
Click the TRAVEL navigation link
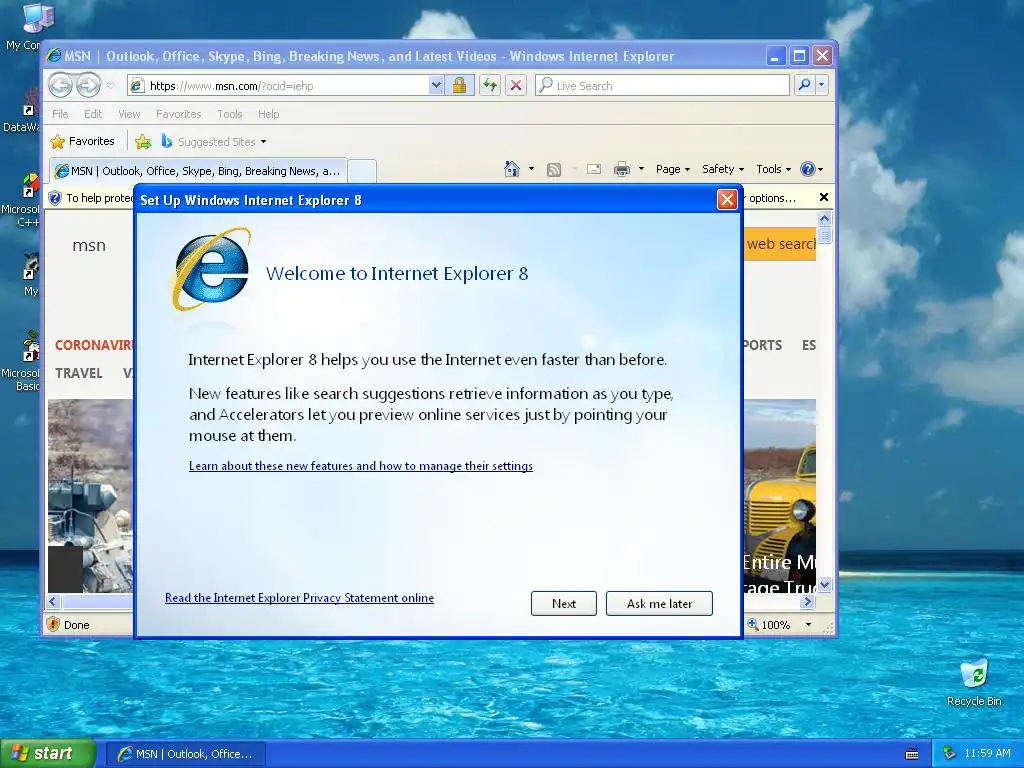tap(79, 373)
